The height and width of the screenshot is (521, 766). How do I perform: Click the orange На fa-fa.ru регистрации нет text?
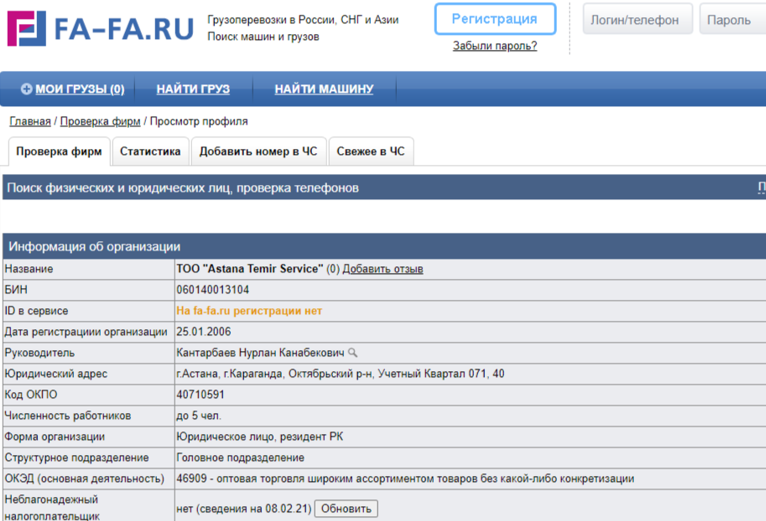[249, 311]
